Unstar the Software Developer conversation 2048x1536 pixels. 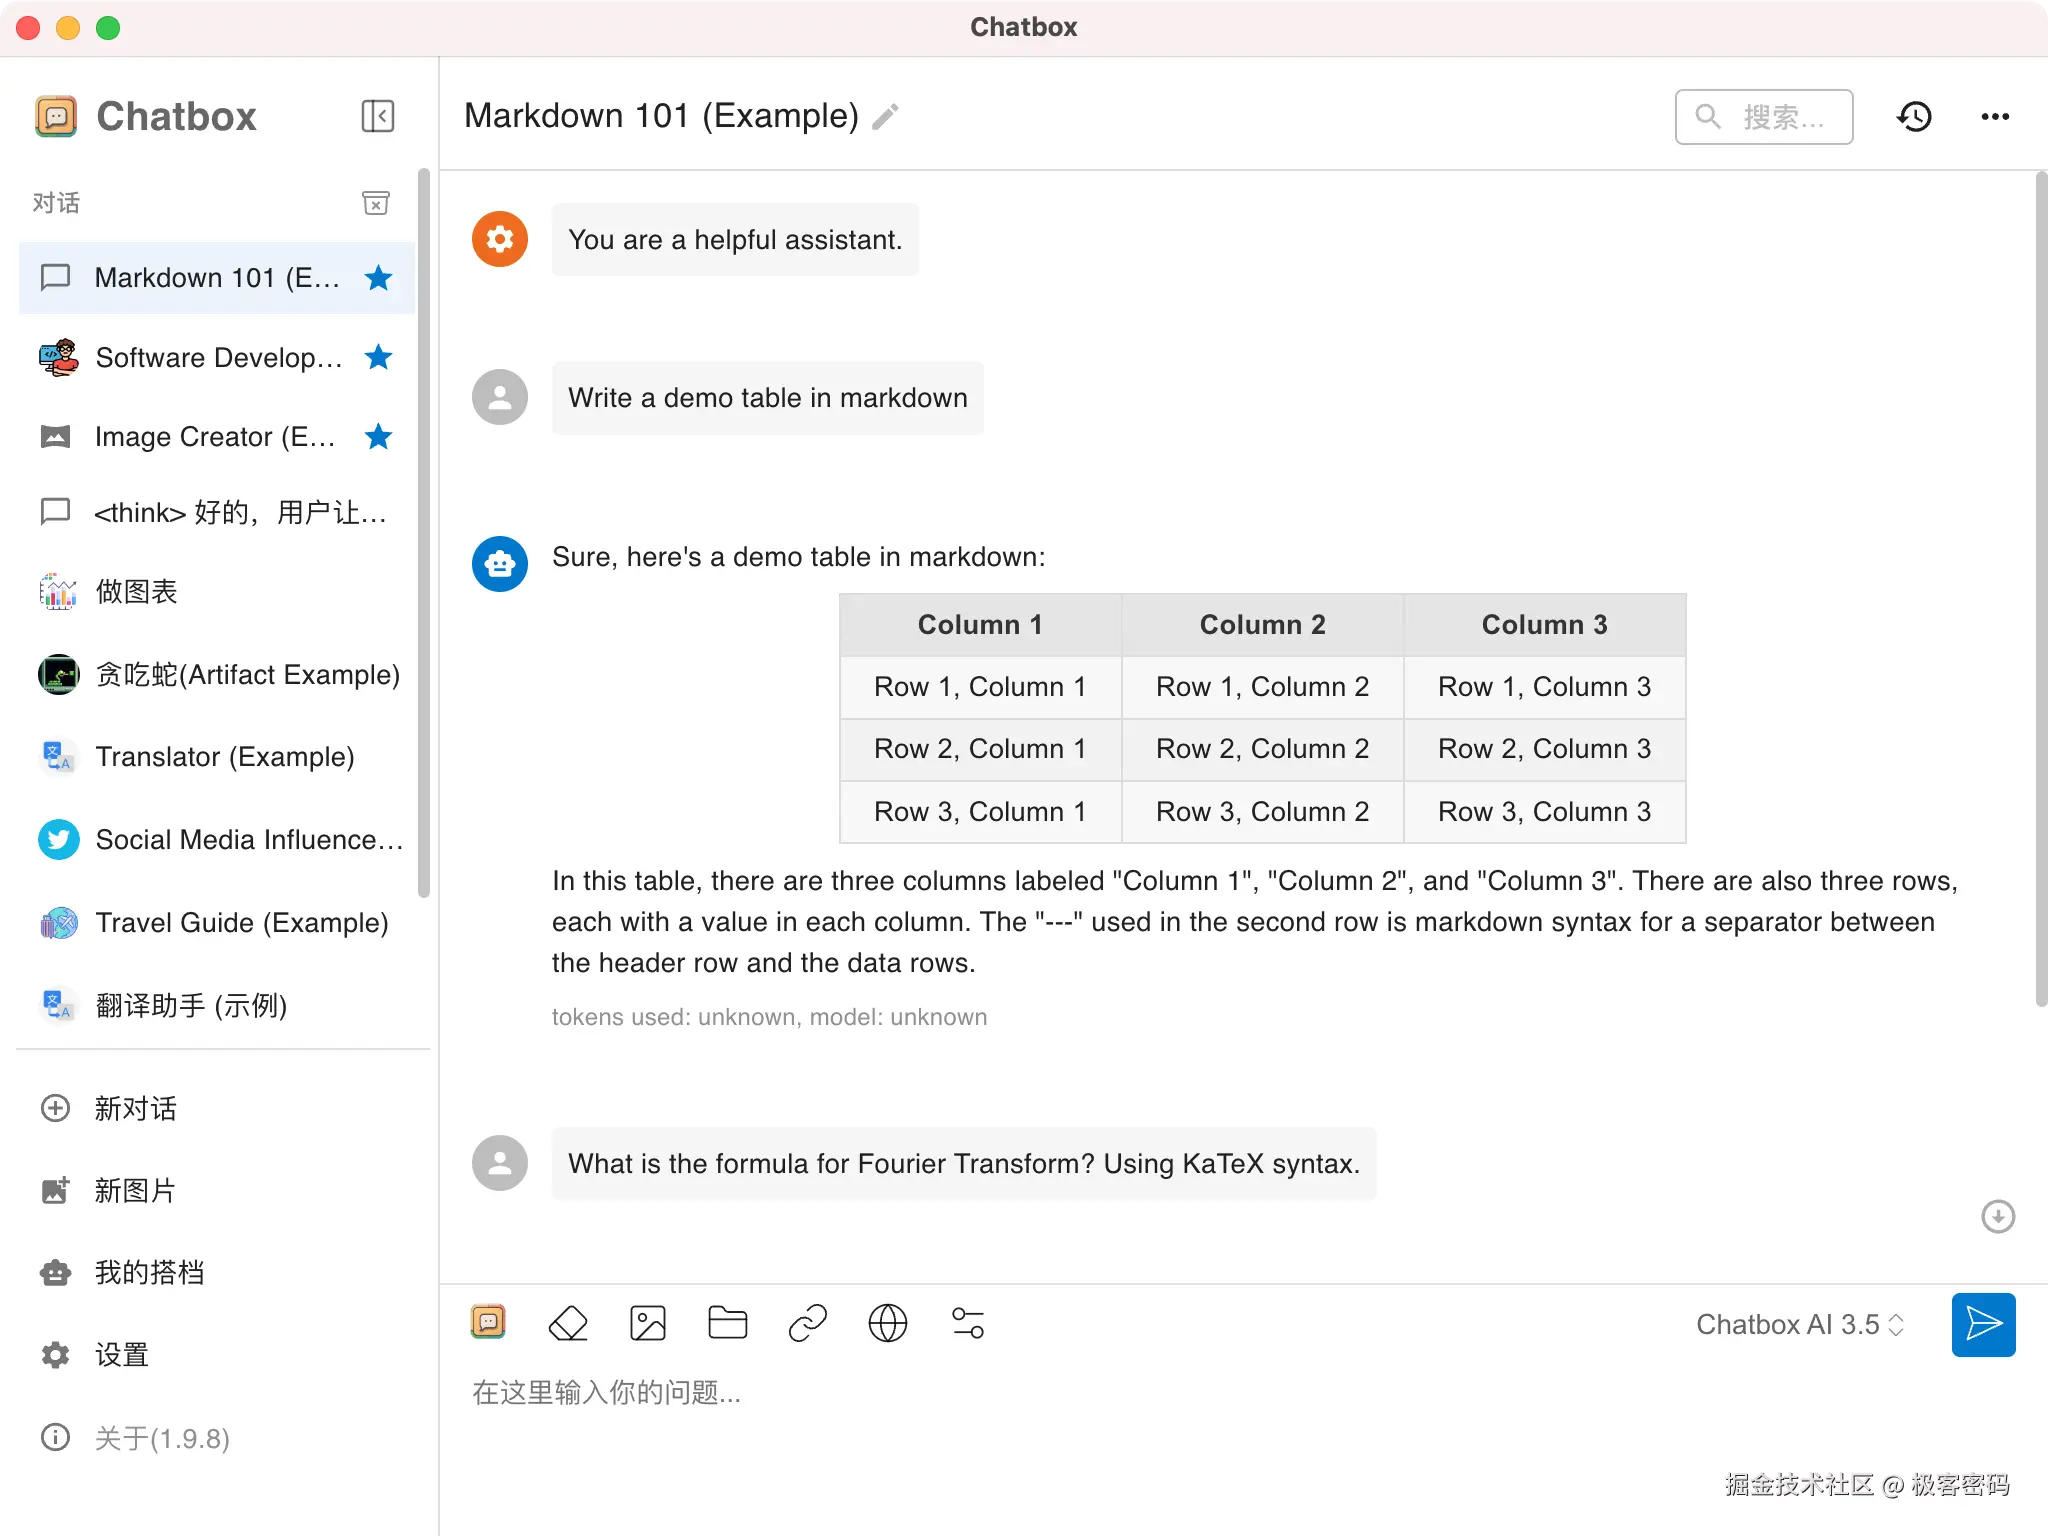point(378,357)
